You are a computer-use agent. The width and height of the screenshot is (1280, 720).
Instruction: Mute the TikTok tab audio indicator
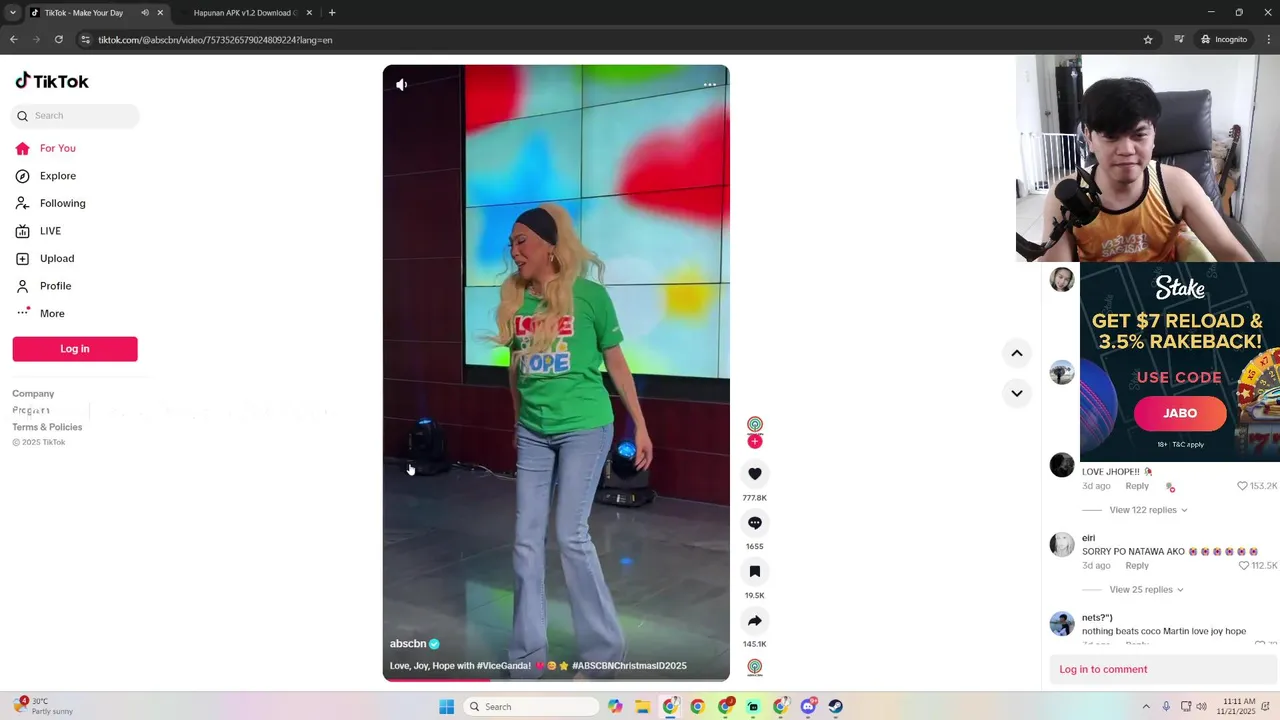pos(145,13)
